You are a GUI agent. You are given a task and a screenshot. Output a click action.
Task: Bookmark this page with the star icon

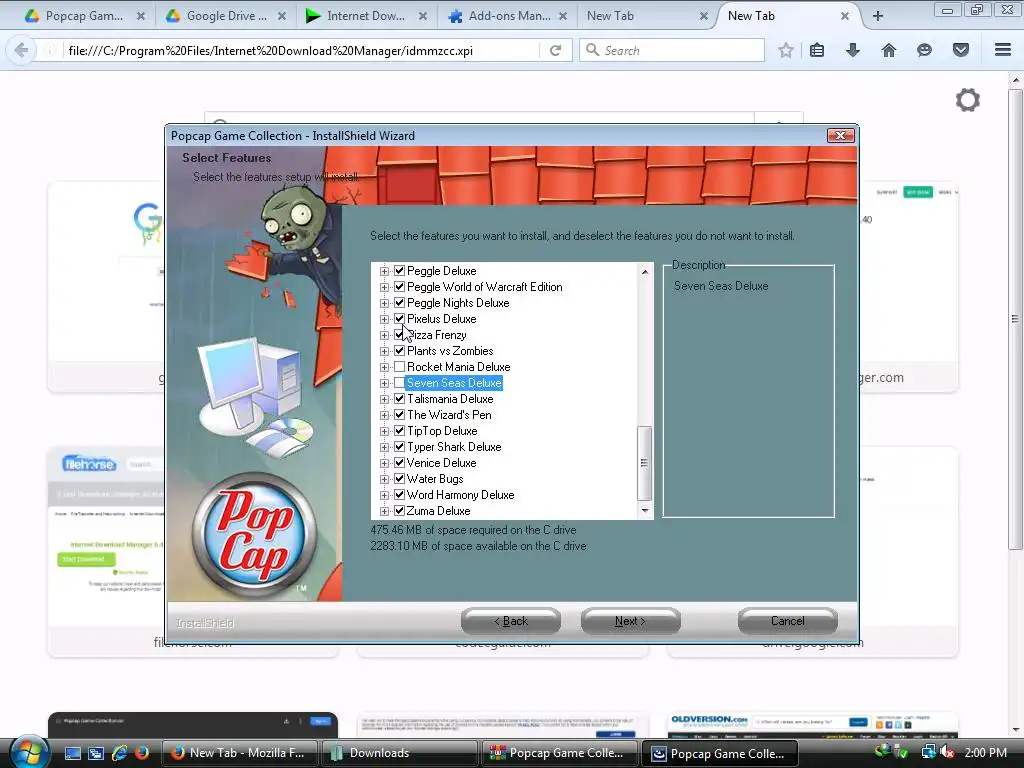(x=786, y=50)
